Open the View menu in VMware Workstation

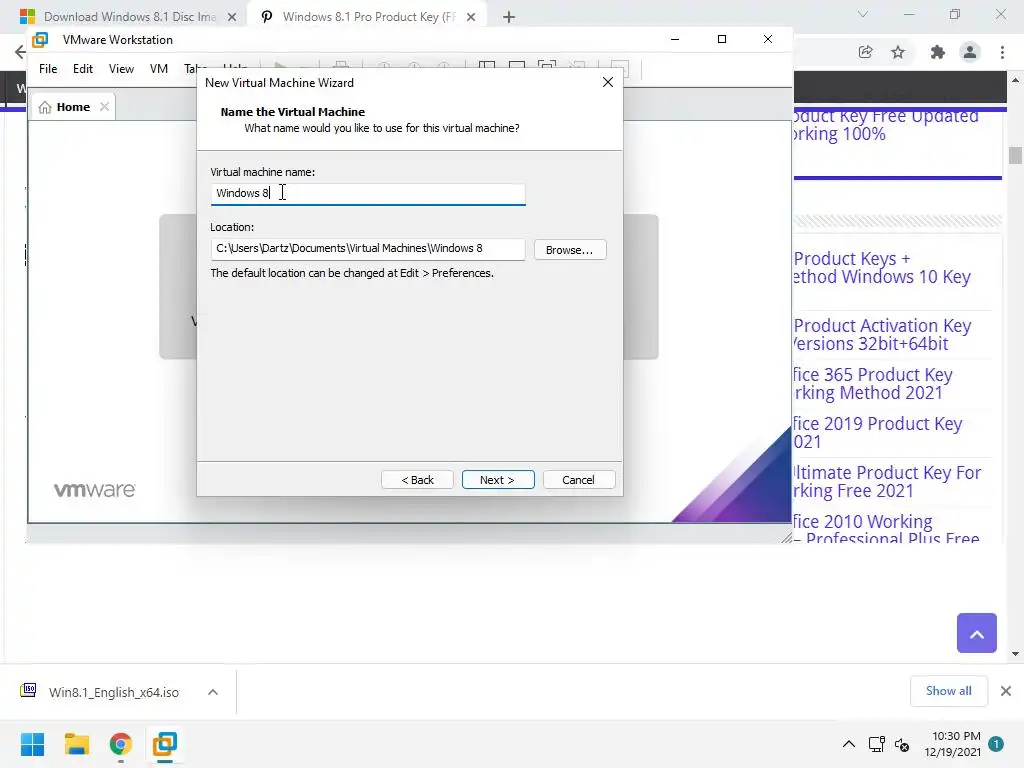pyautogui.click(x=121, y=69)
